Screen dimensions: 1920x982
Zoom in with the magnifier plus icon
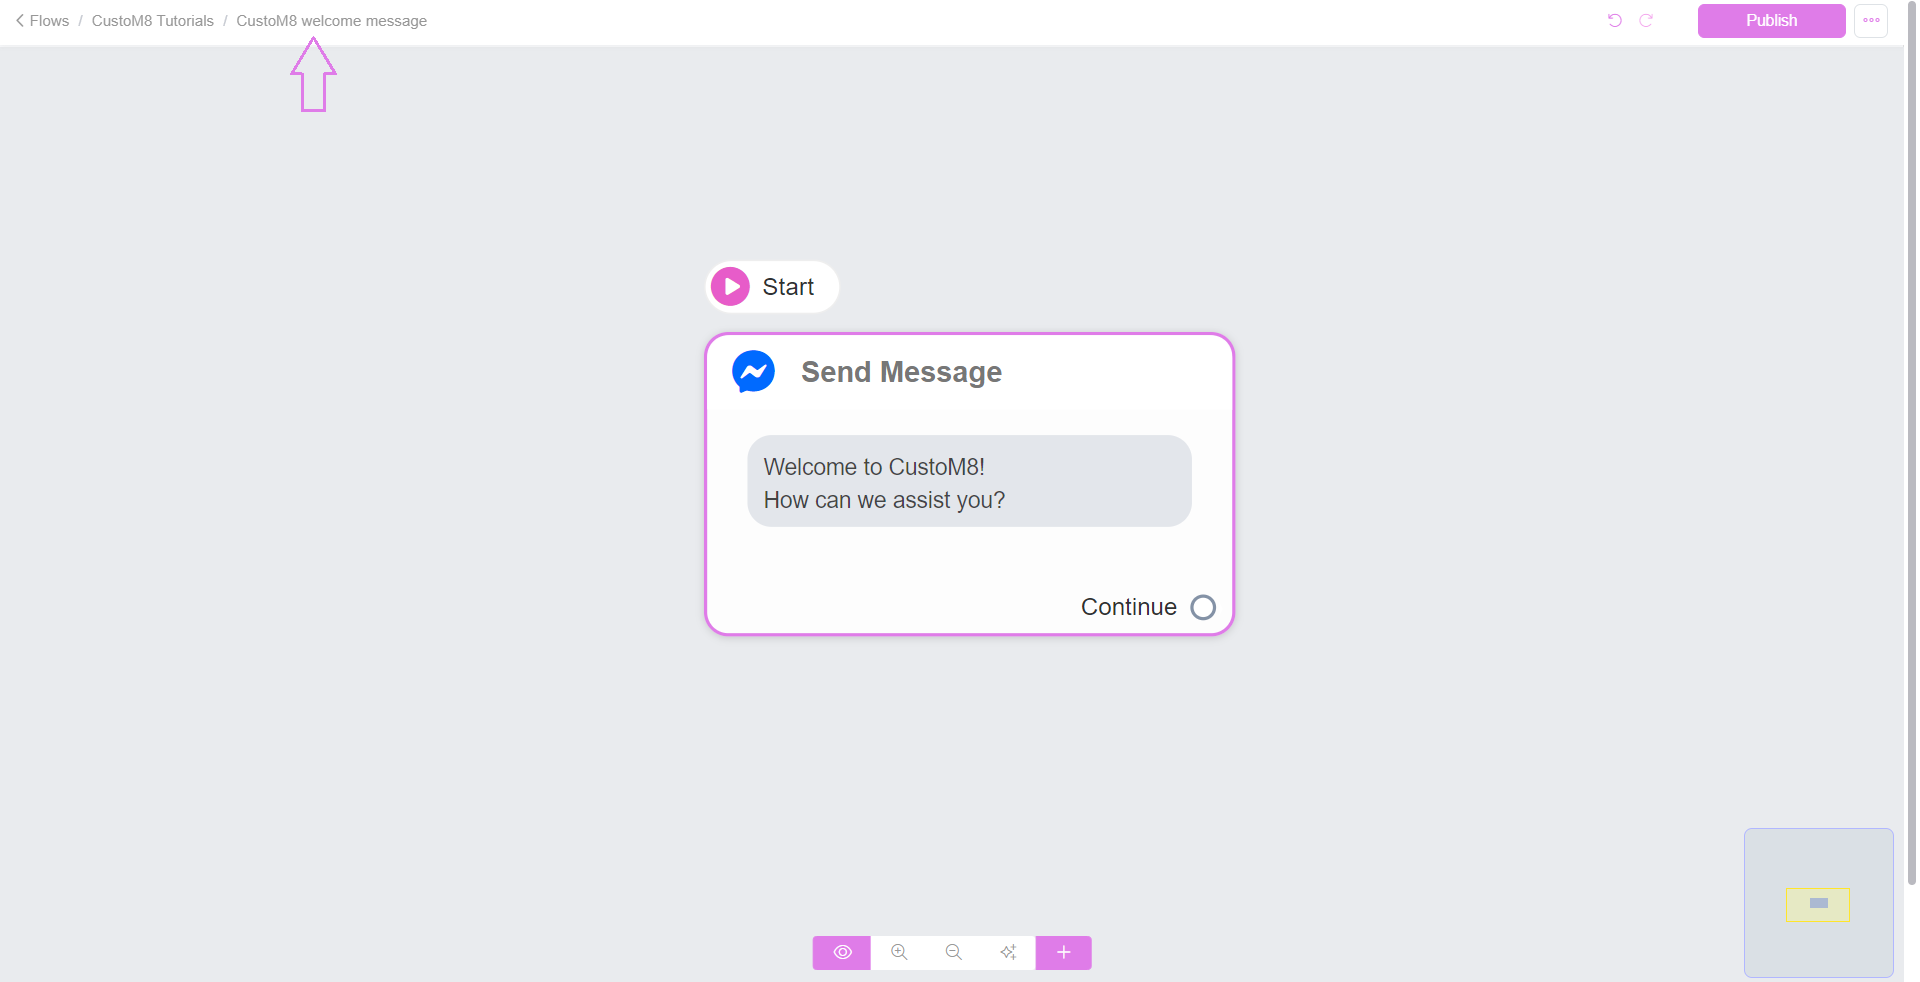coord(899,953)
